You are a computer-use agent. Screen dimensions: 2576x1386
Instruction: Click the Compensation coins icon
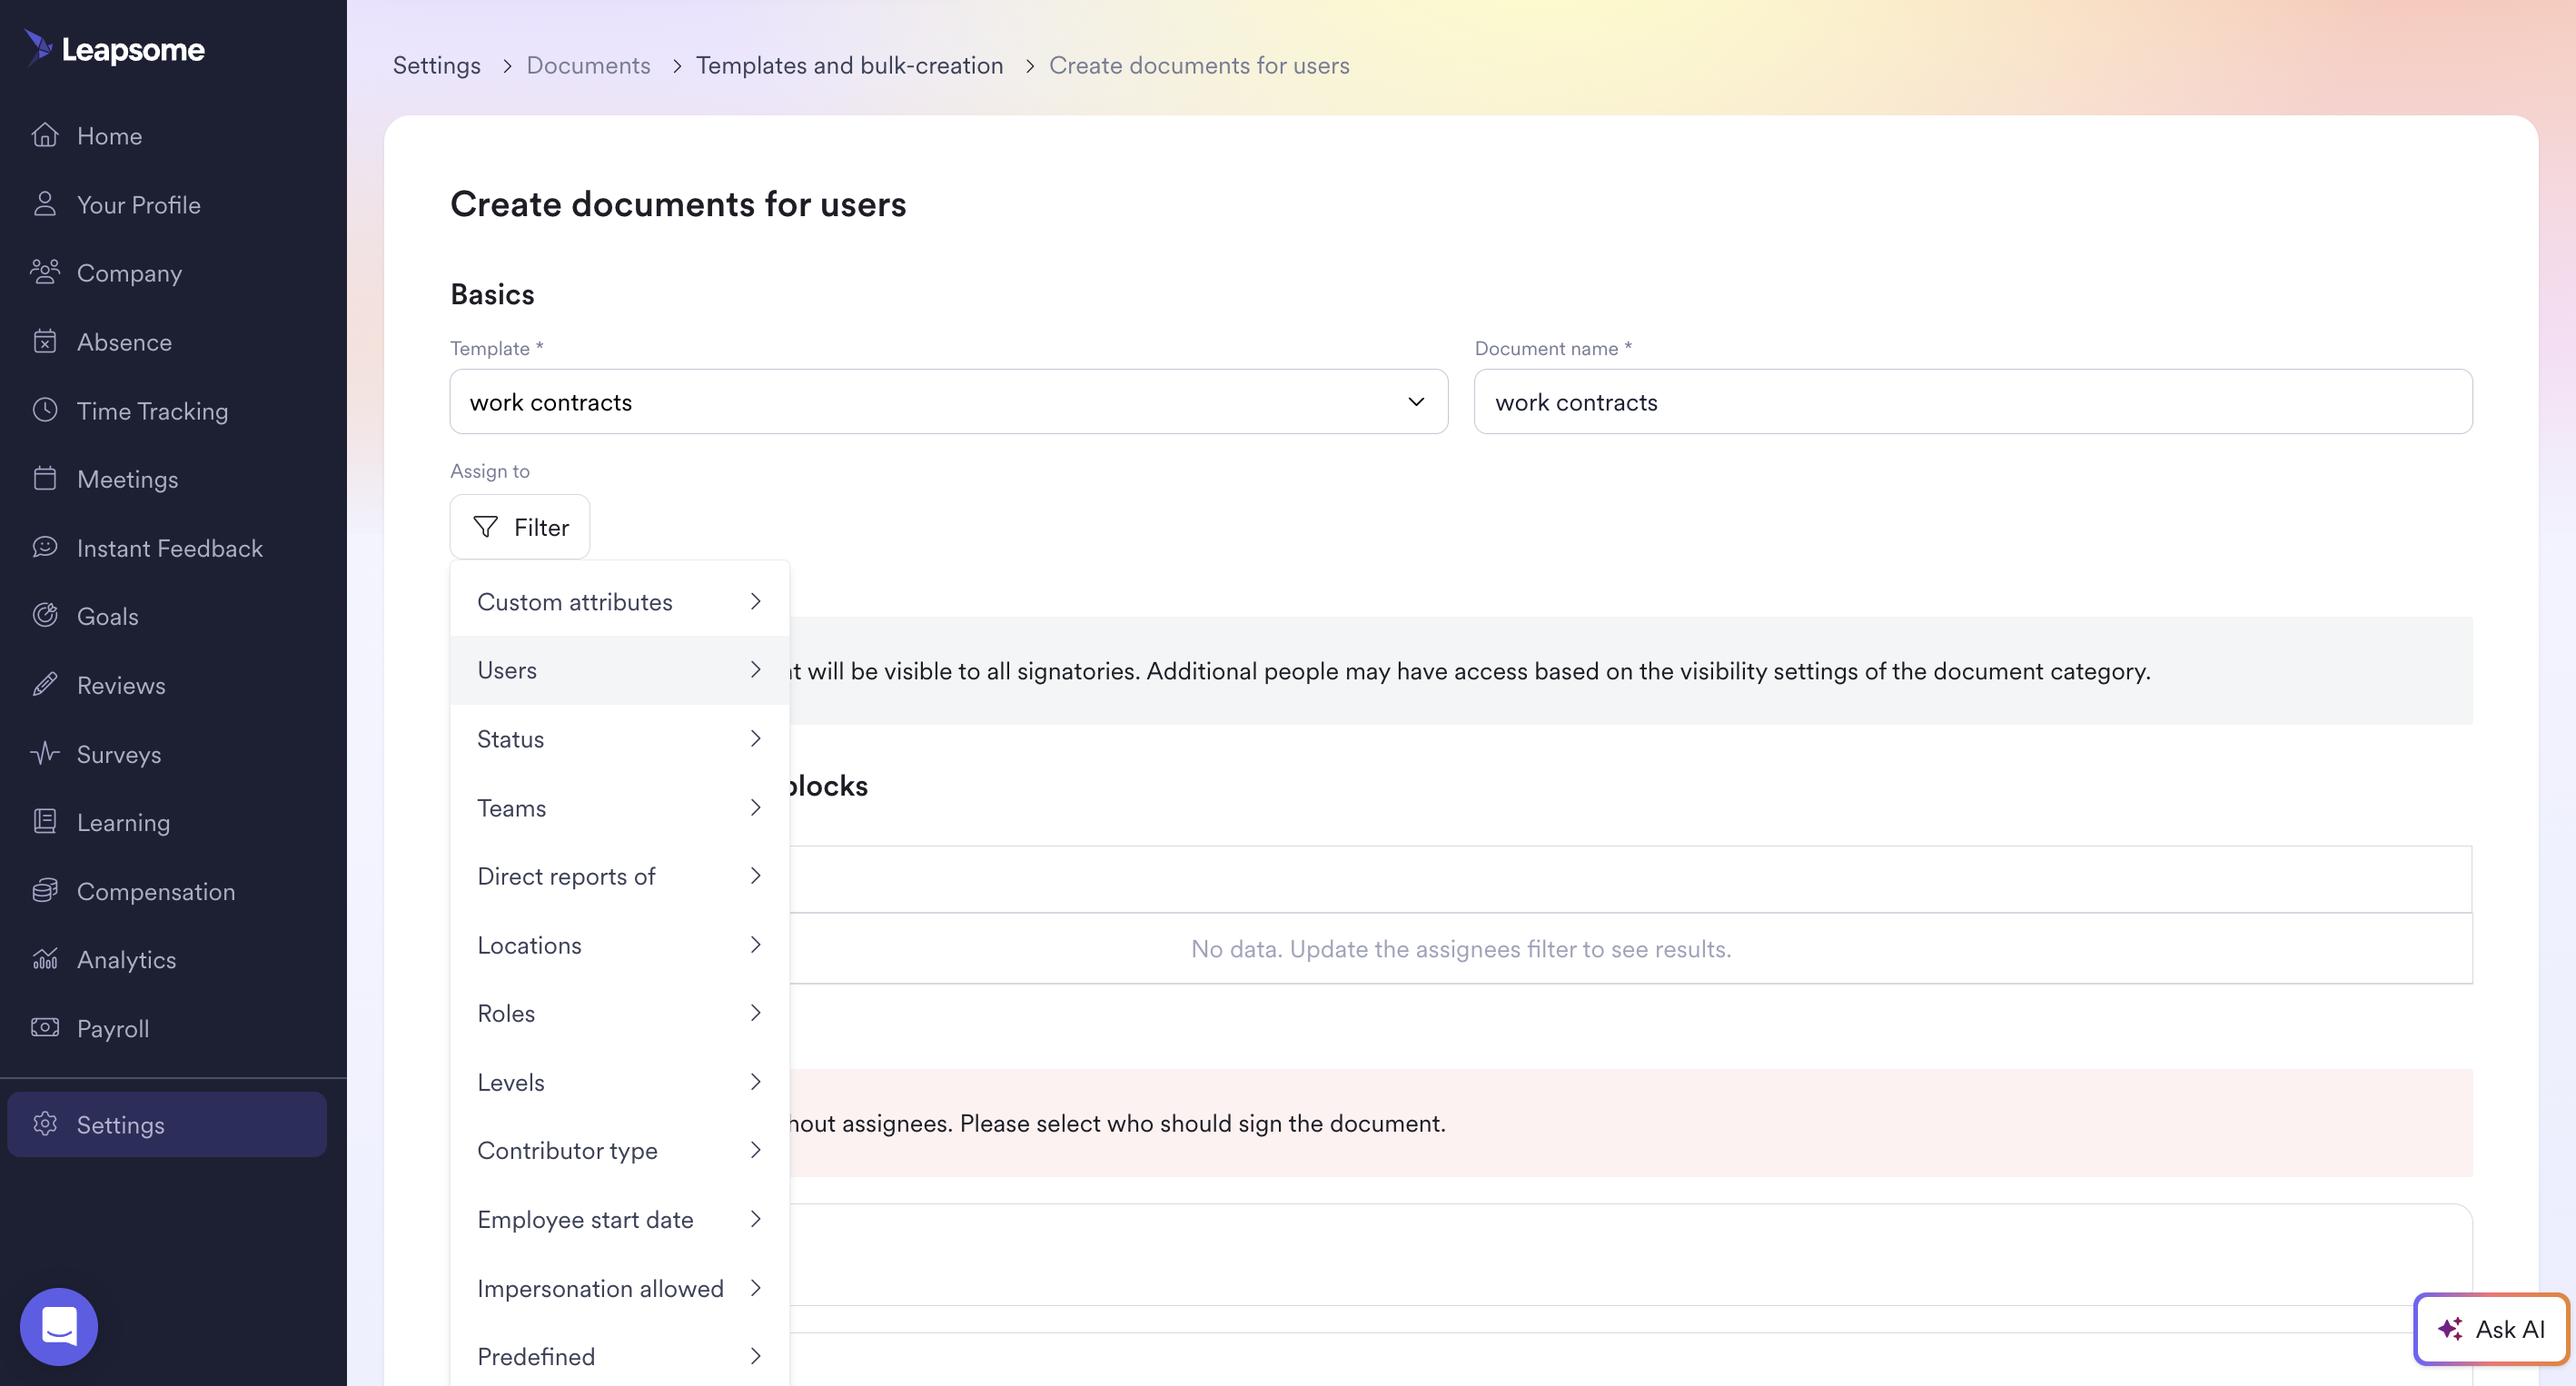(x=45, y=890)
